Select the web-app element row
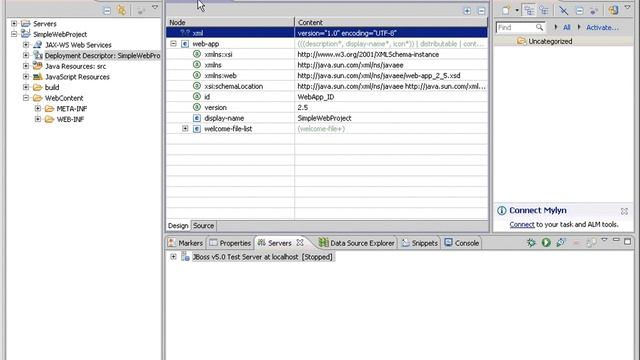The image size is (640, 360). click(327, 44)
